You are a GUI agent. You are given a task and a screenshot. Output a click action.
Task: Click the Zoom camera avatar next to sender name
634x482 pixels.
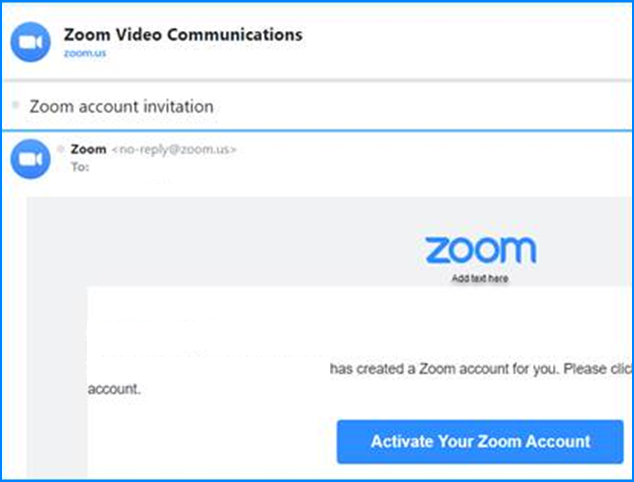(31, 159)
